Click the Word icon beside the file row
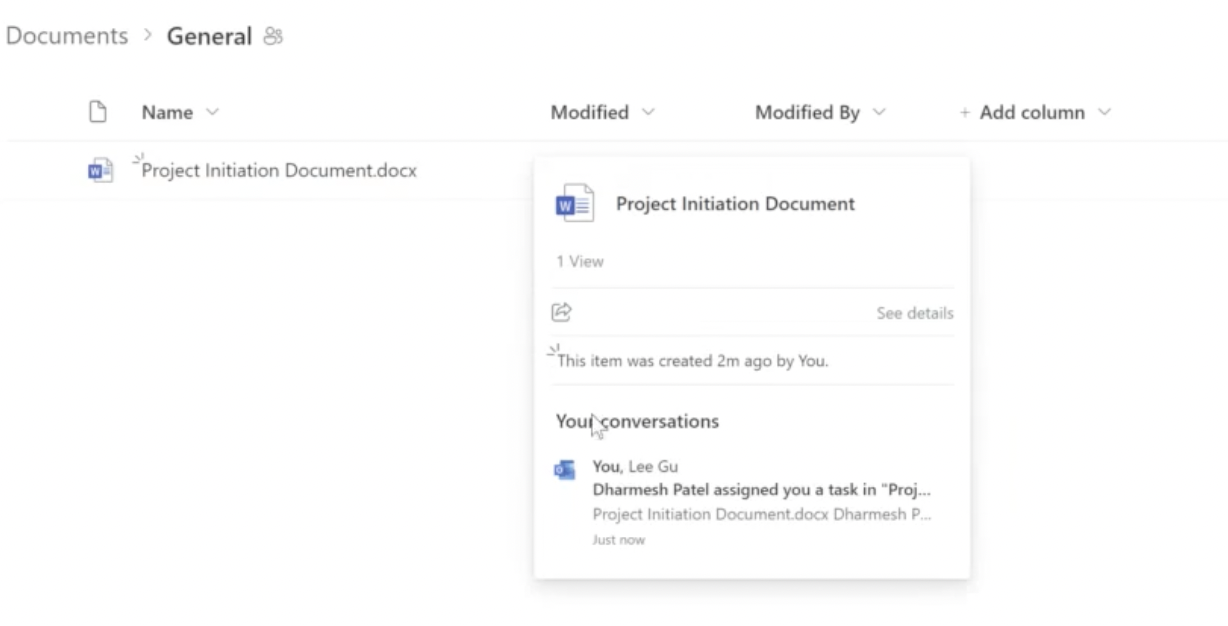Viewport: 1228px width, 626px height. 96,171
